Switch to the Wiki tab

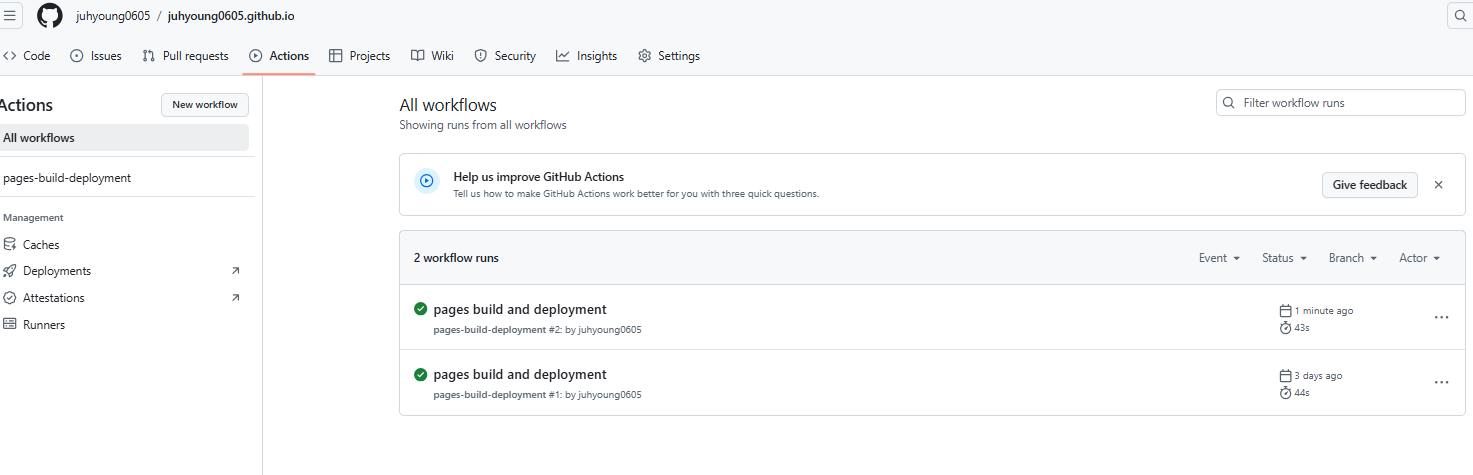(432, 56)
